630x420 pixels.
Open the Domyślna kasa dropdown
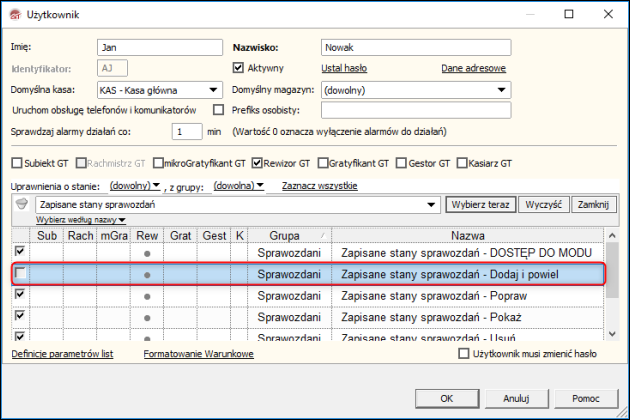pyautogui.click(x=213, y=90)
